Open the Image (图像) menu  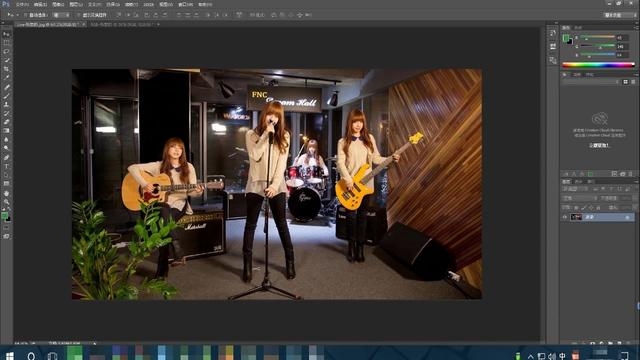coord(58,4)
